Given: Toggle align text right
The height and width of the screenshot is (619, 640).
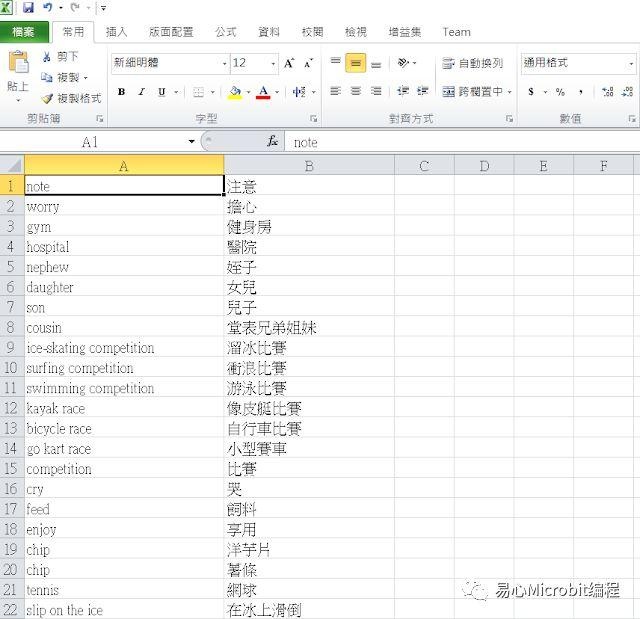Looking at the screenshot, I should 376,91.
